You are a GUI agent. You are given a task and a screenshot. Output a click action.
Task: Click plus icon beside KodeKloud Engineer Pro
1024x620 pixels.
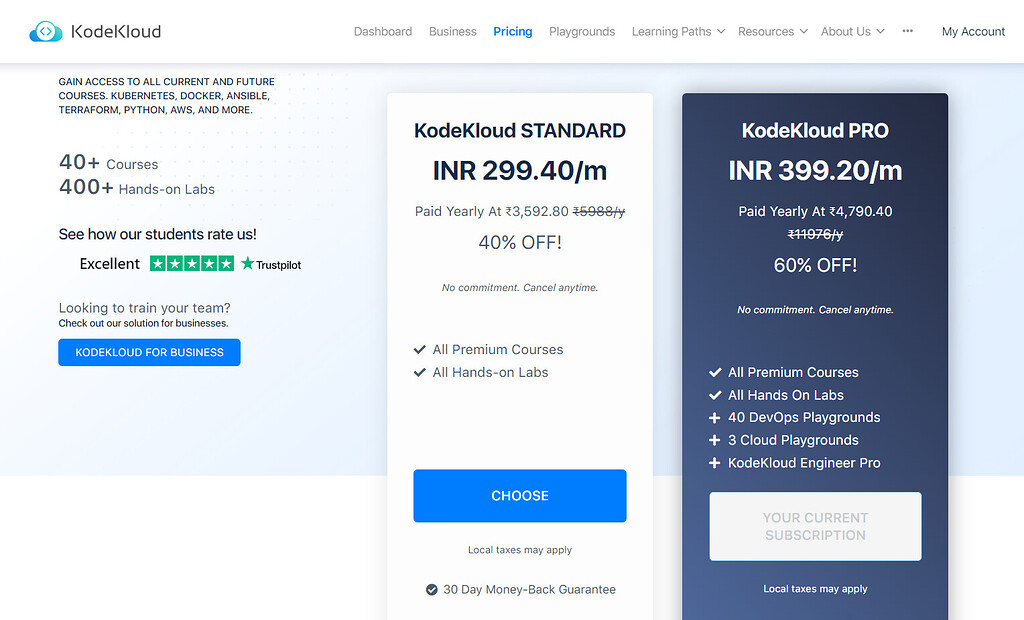pos(715,463)
